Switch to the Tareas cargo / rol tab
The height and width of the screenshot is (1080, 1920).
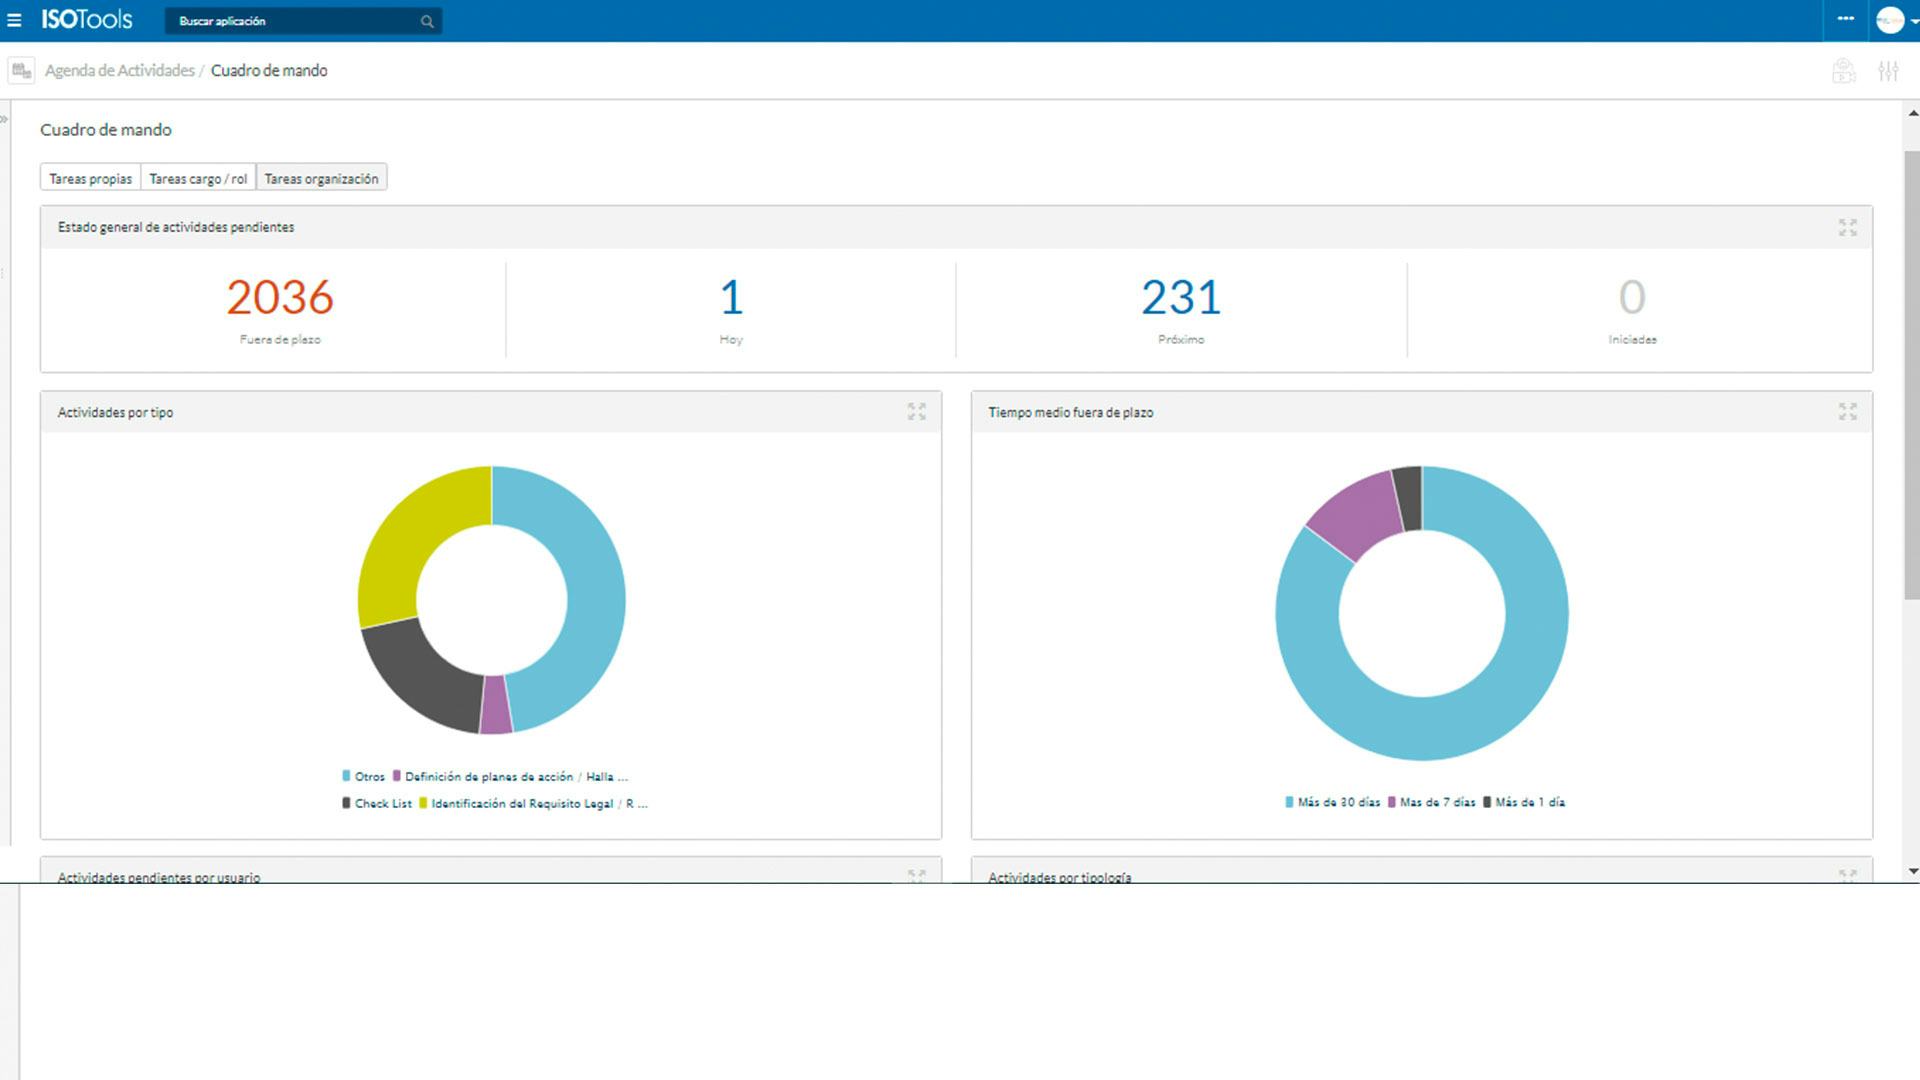[198, 177]
